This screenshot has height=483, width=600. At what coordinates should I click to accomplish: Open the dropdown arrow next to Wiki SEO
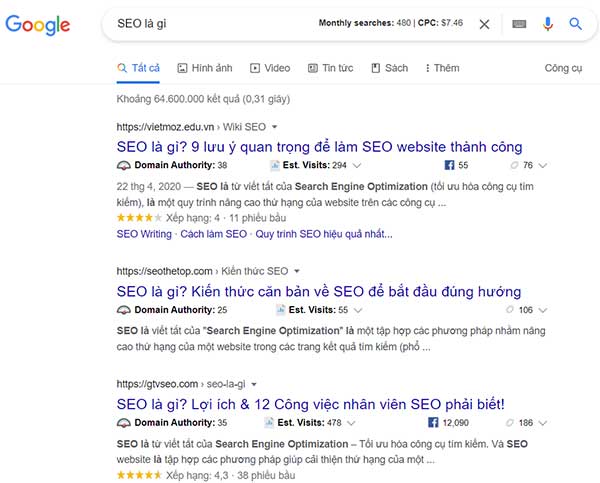click(x=274, y=127)
